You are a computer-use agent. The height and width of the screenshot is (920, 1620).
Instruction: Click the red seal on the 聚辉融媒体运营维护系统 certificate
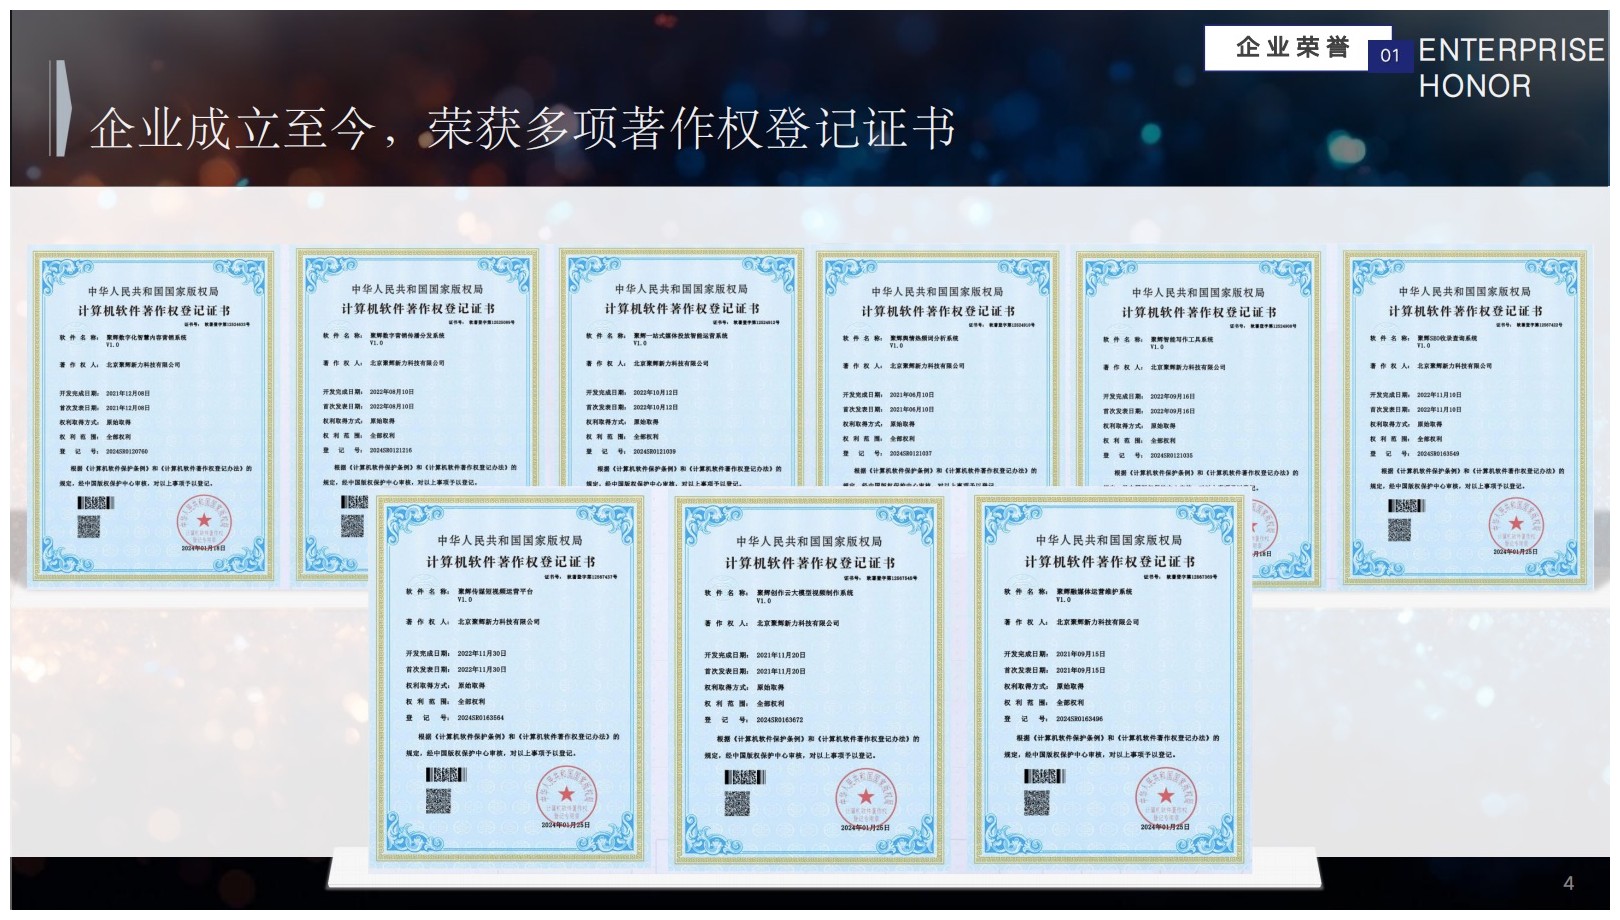point(1165,798)
